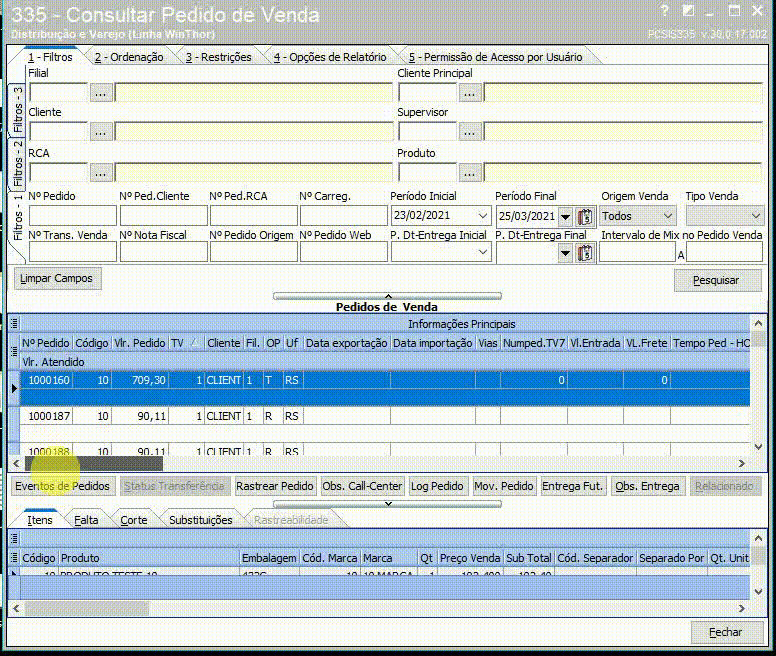Open column options icon beside Código header in items

pyautogui.click(x=14, y=558)
